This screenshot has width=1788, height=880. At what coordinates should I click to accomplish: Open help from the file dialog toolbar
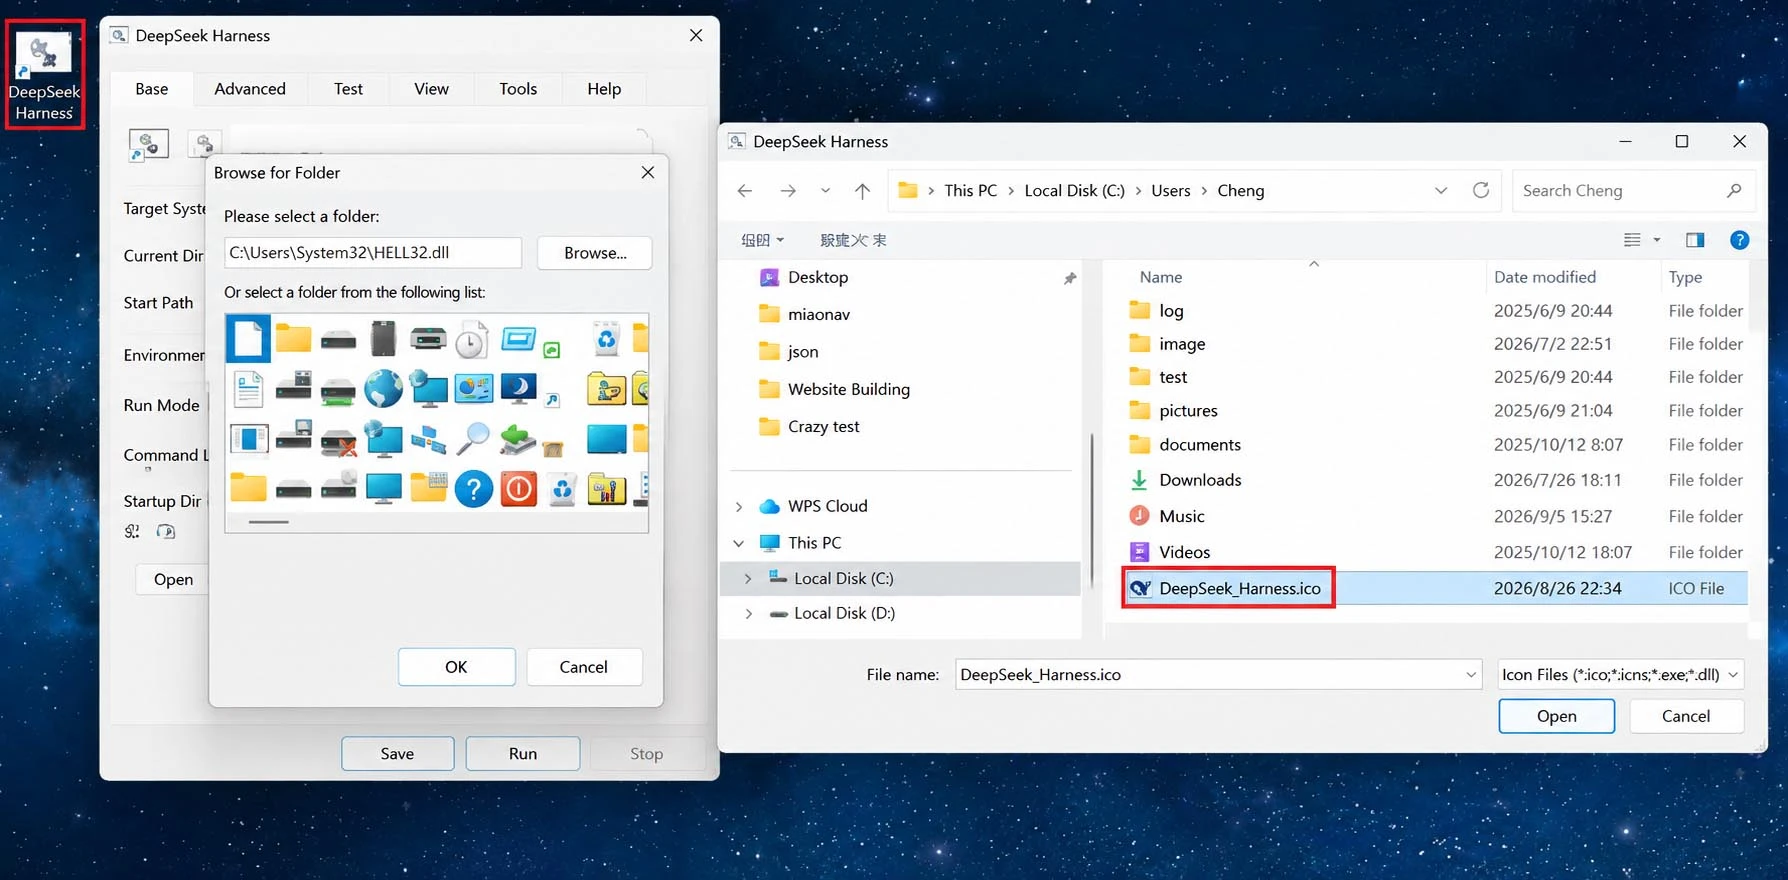click(x=1740, y=240)
